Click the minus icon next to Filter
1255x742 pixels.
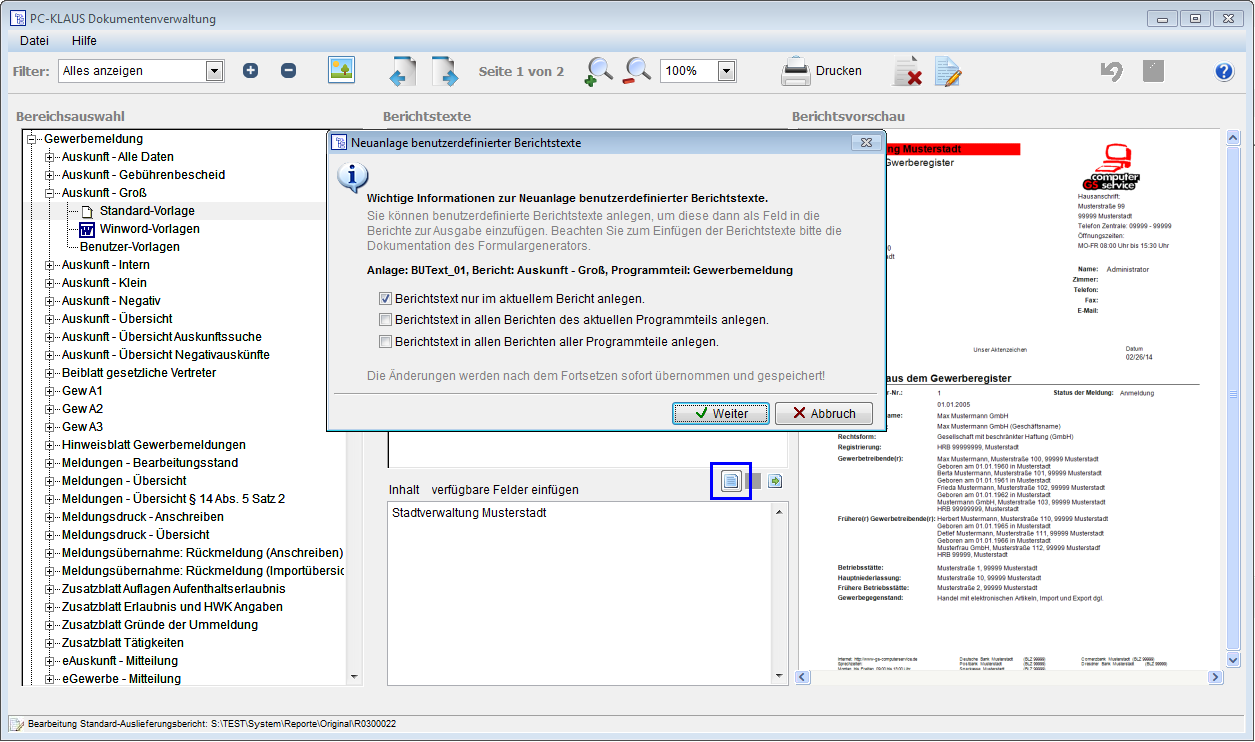point(288,71)
